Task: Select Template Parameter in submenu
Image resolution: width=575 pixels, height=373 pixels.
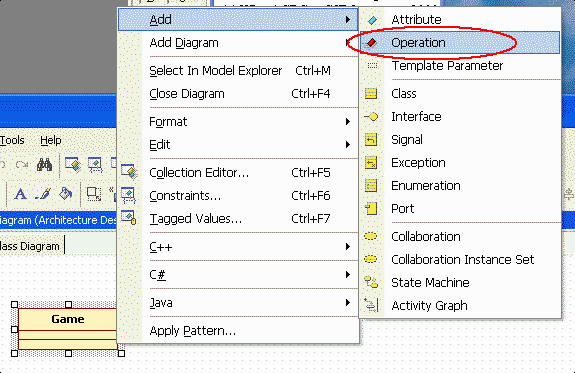Action: [460, 66]
